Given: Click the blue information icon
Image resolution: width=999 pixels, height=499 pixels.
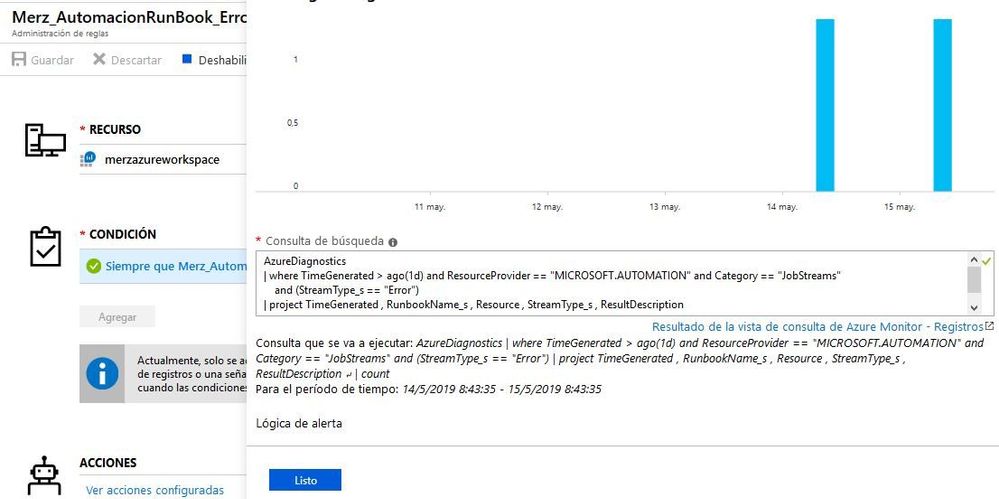Looking at the screenshot, I should pos(102,373).
